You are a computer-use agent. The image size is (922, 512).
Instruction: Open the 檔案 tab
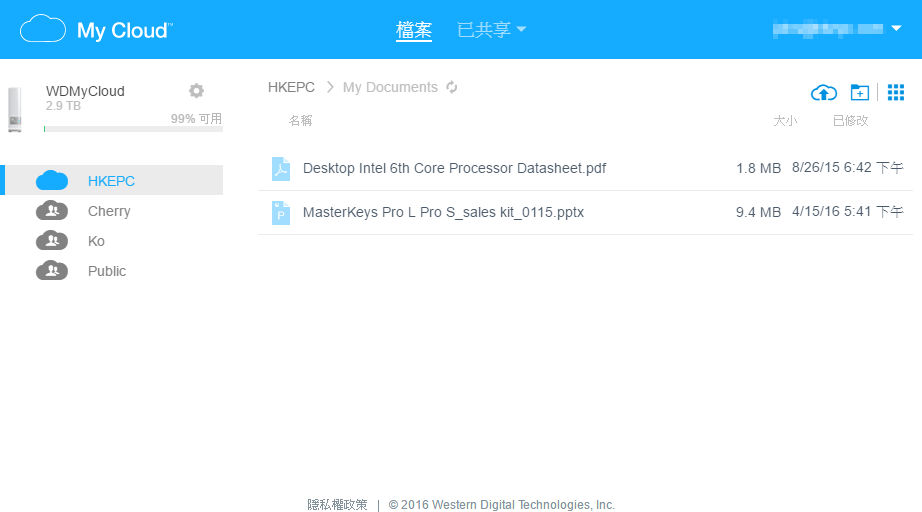[413, 29]
